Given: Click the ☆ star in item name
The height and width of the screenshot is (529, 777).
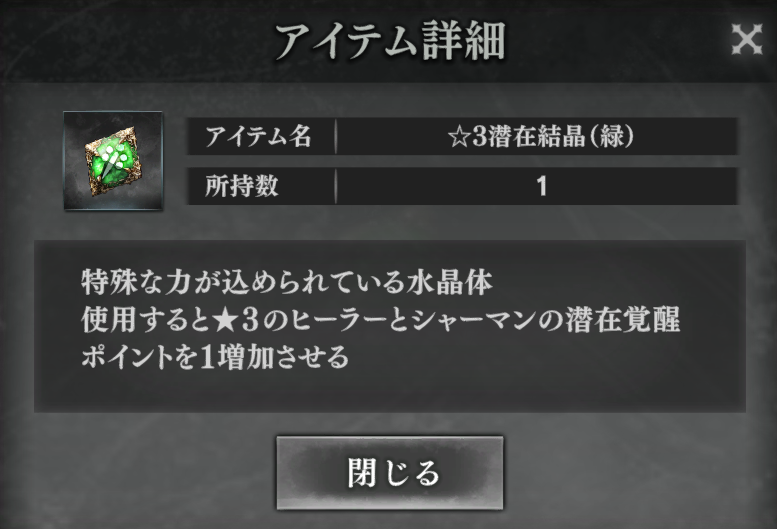Looking at the screenshot, I should (459, 137).
